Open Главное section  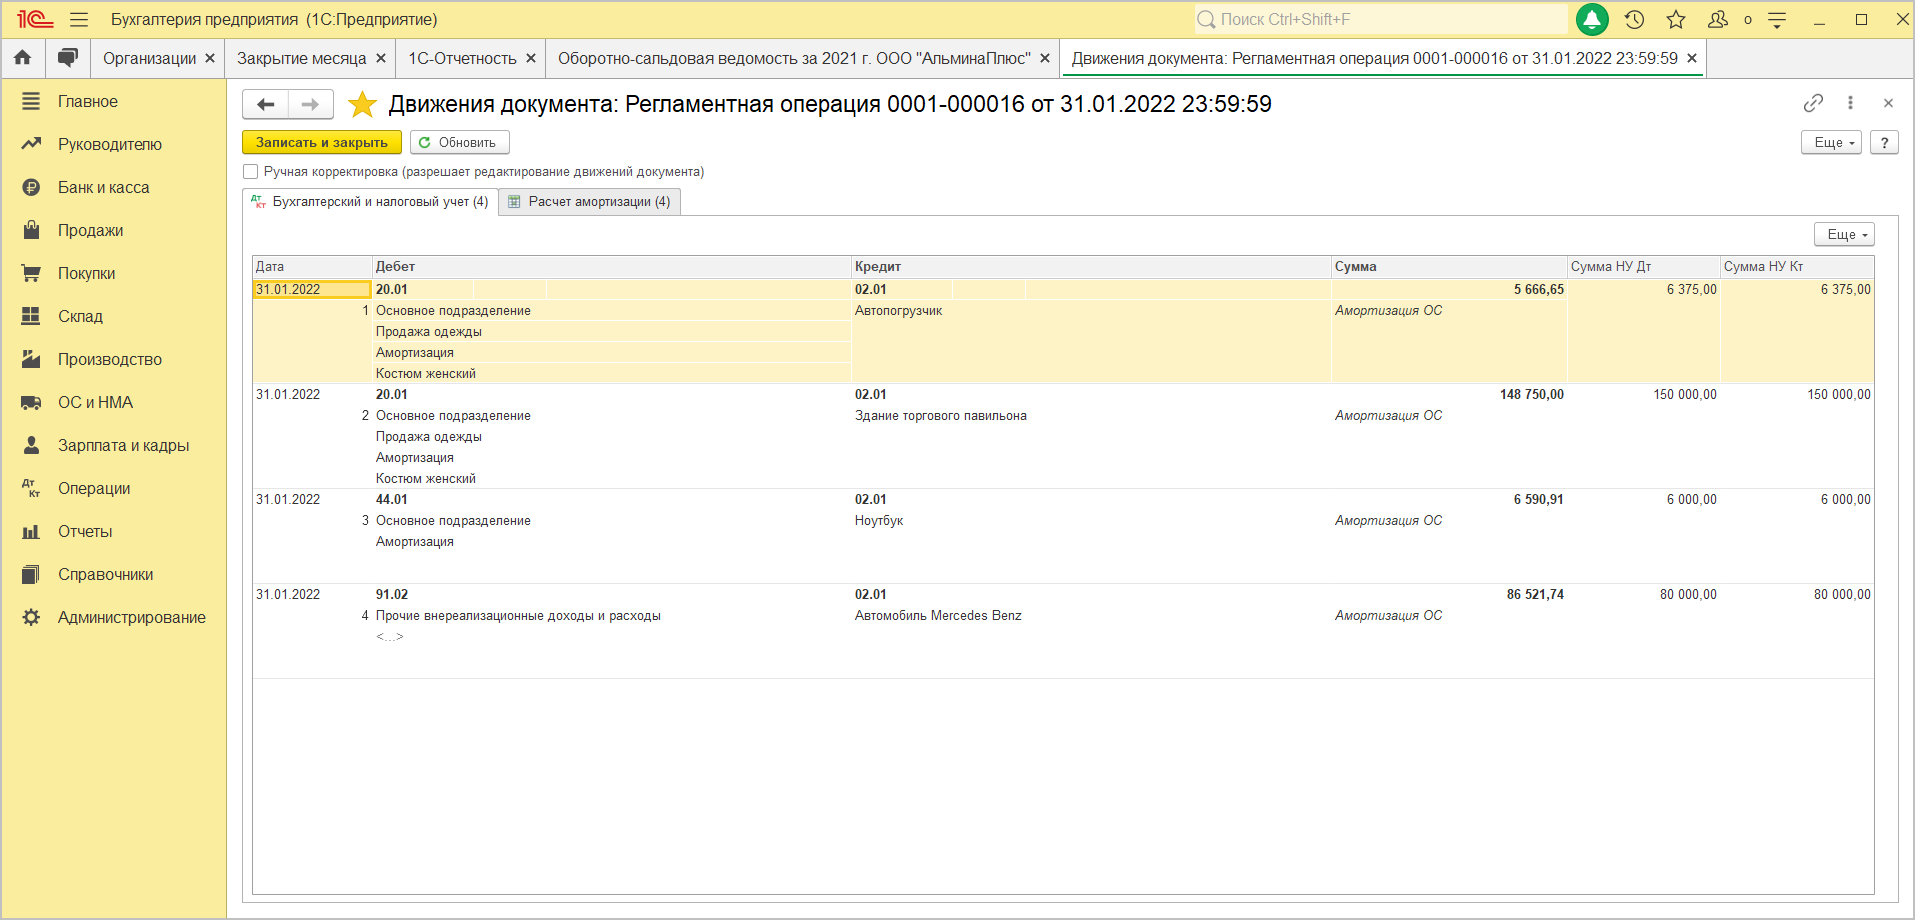[114, 101]
